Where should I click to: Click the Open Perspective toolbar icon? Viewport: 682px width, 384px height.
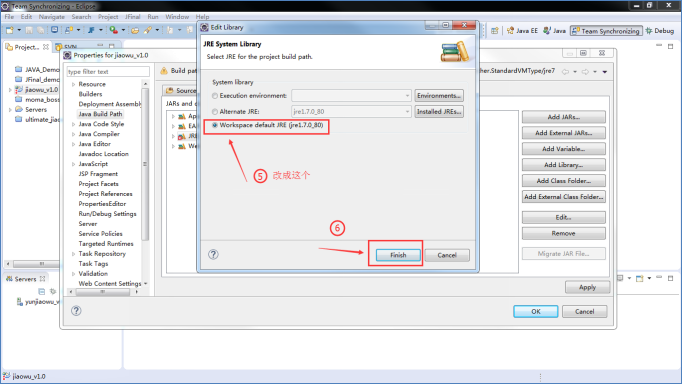(495, 30)
